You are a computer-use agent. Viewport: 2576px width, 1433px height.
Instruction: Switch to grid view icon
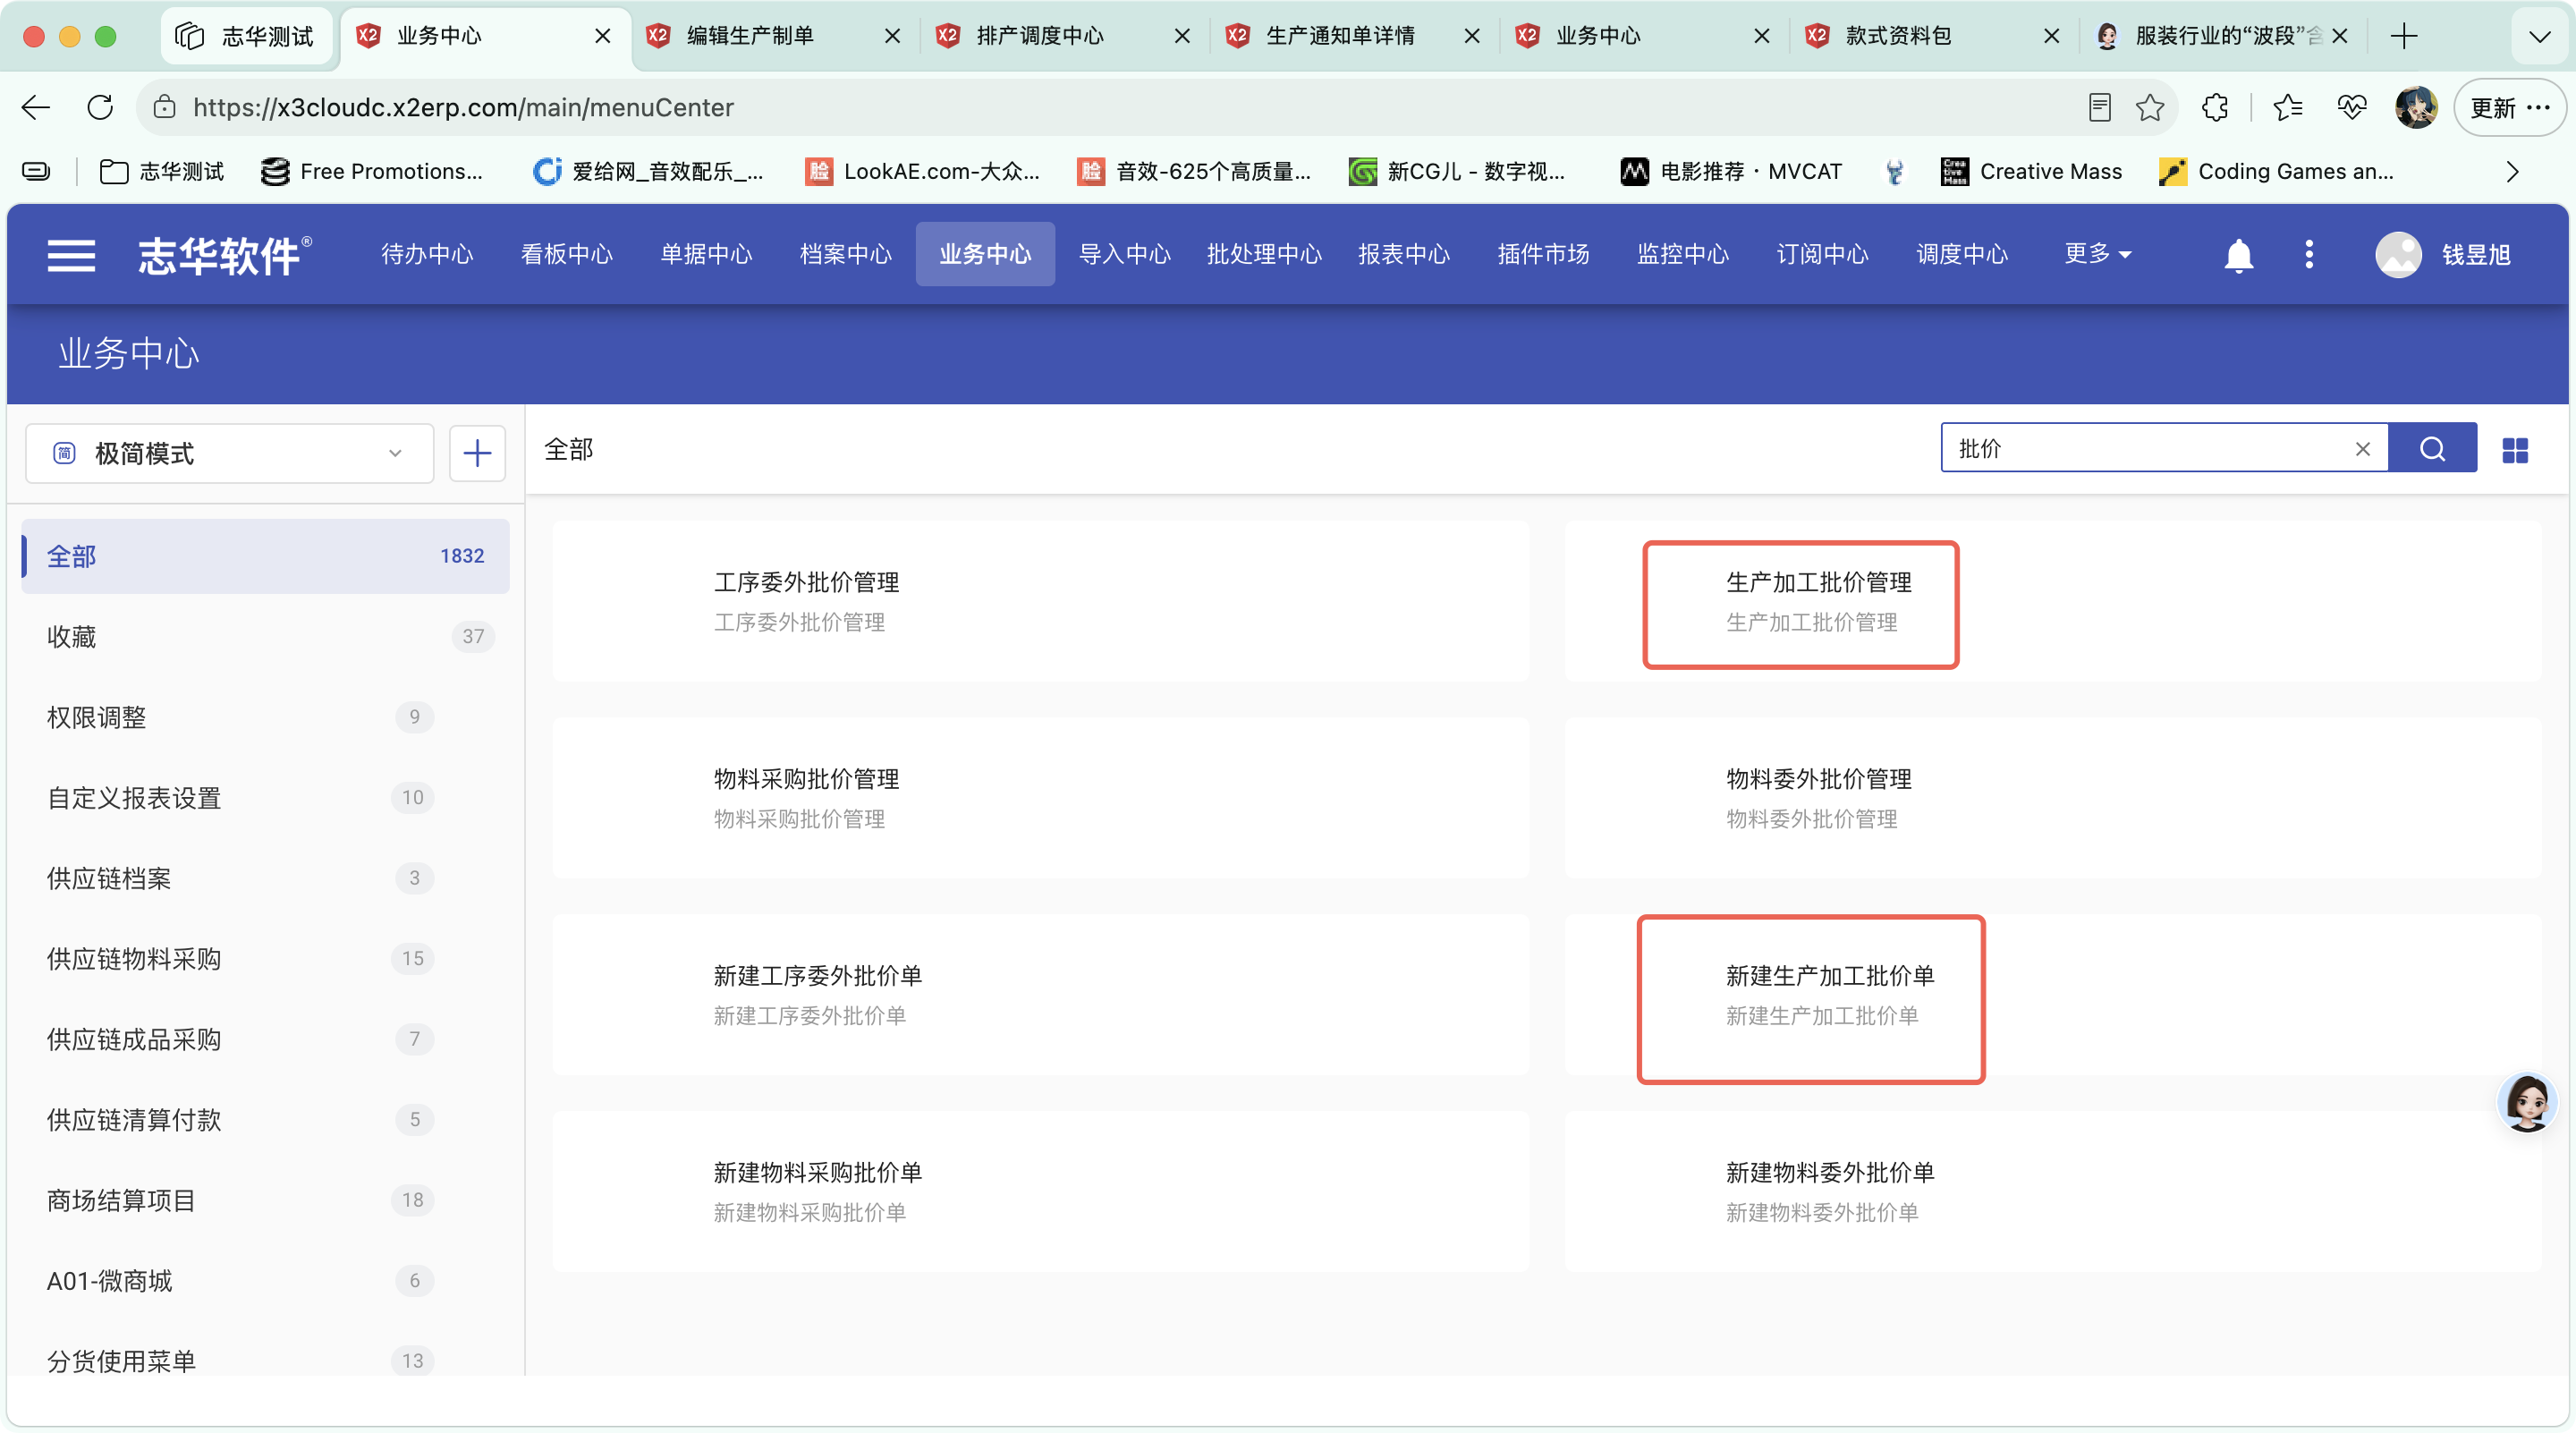pos(2514,450)
